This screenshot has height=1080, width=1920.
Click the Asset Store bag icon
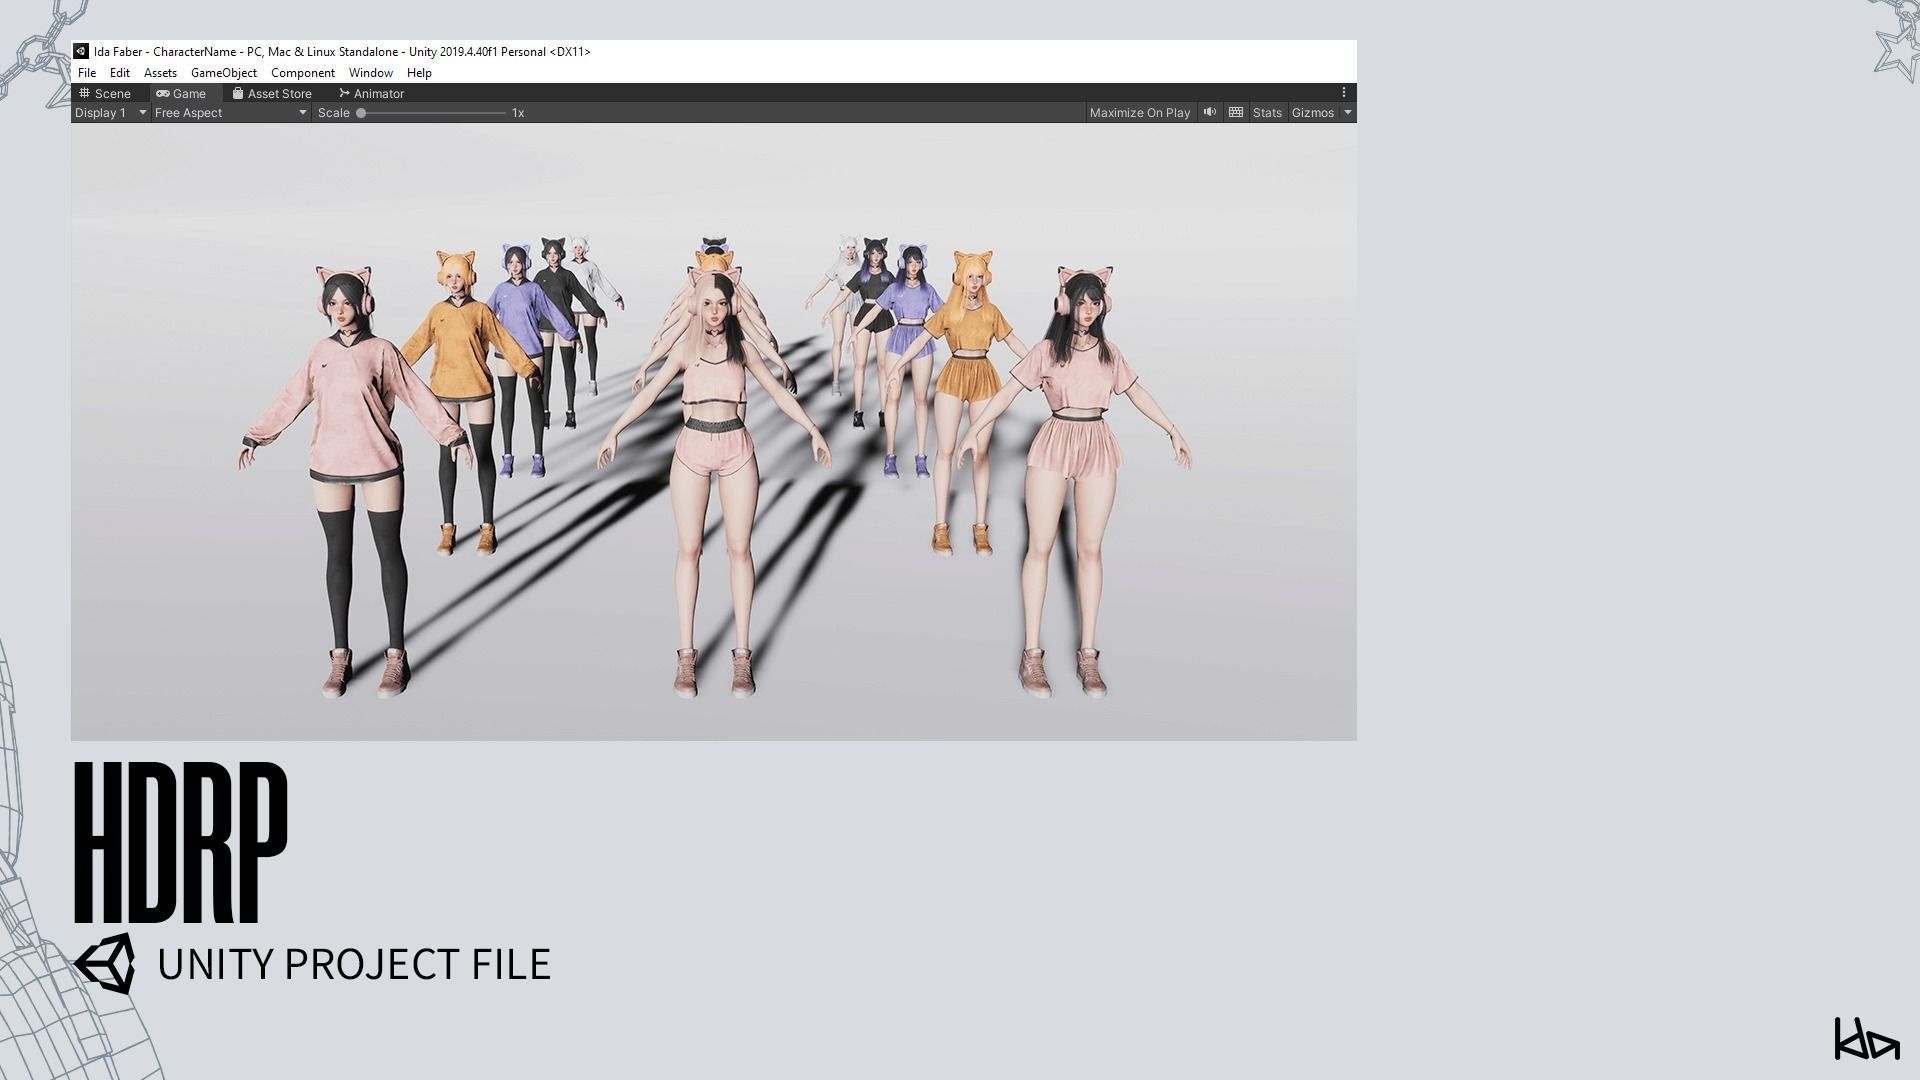[238, 93]
